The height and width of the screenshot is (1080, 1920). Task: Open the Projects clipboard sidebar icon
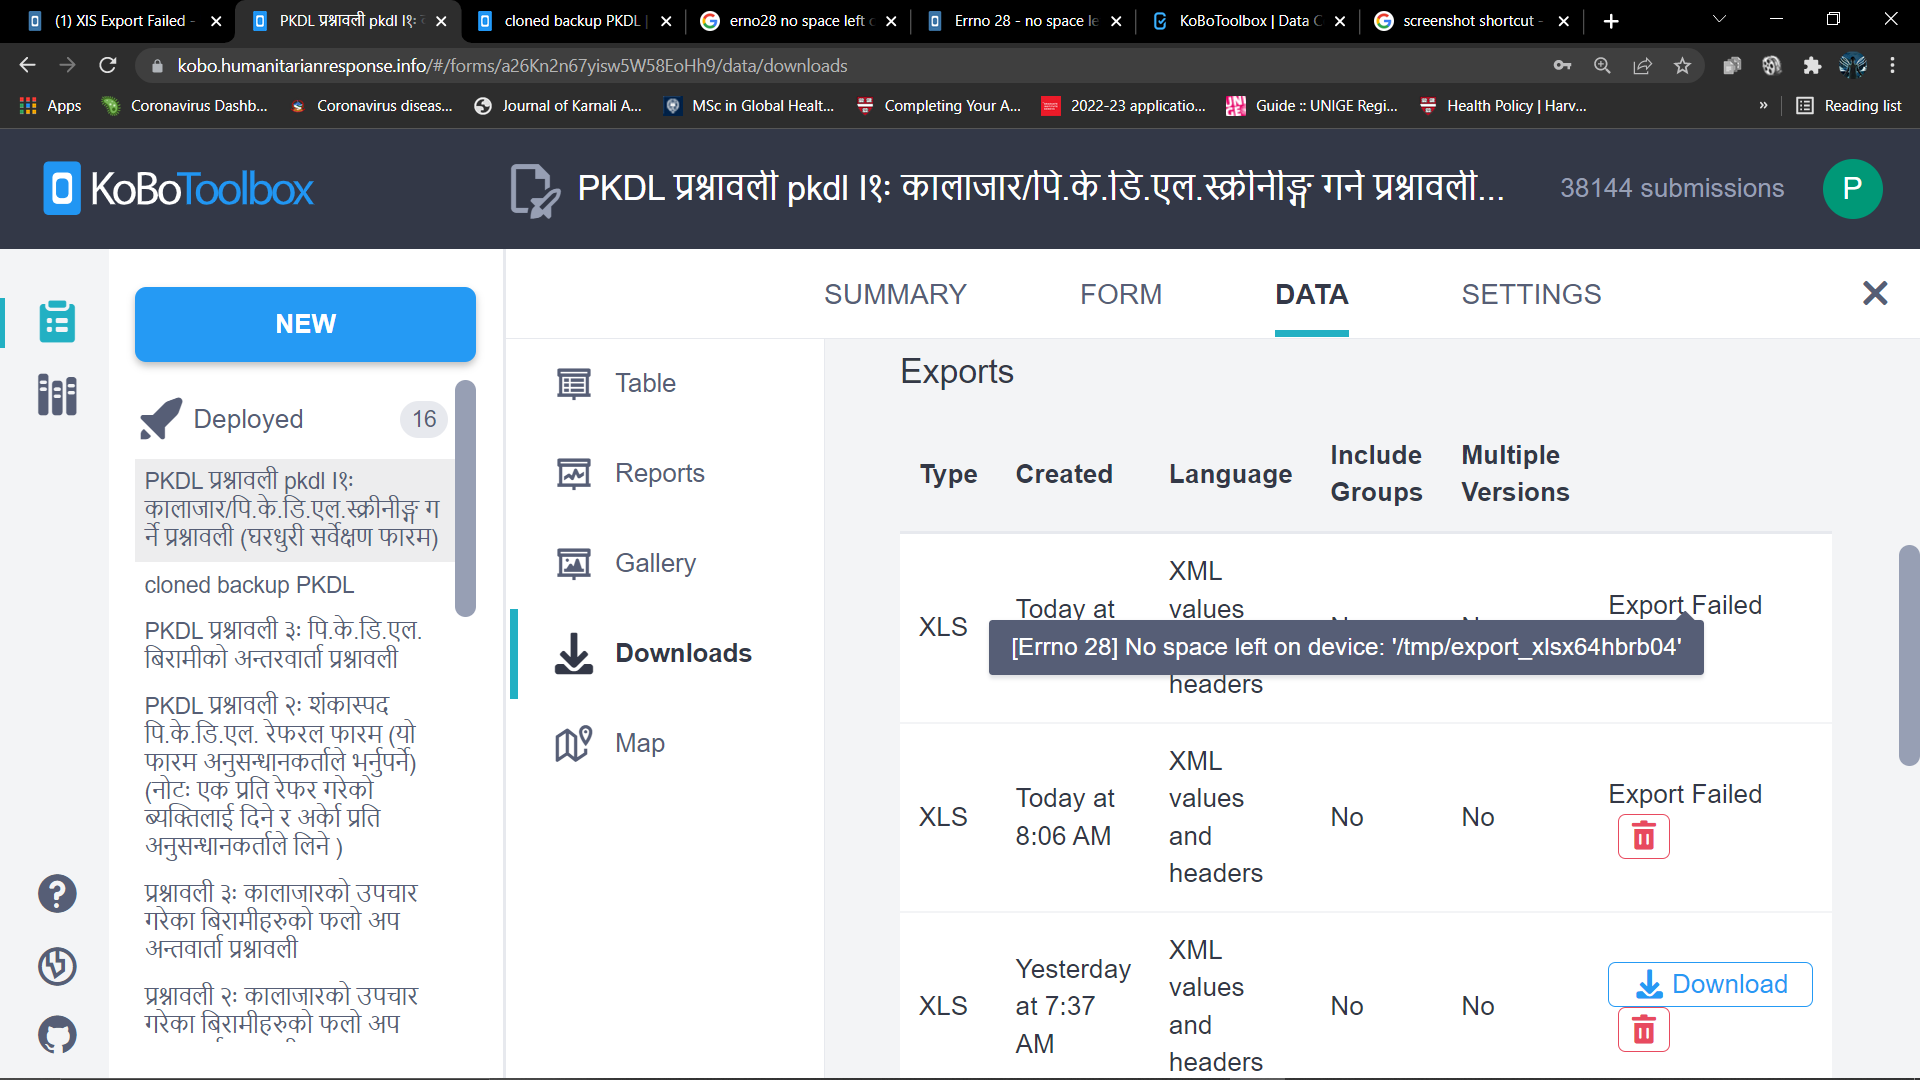(57, 322)
